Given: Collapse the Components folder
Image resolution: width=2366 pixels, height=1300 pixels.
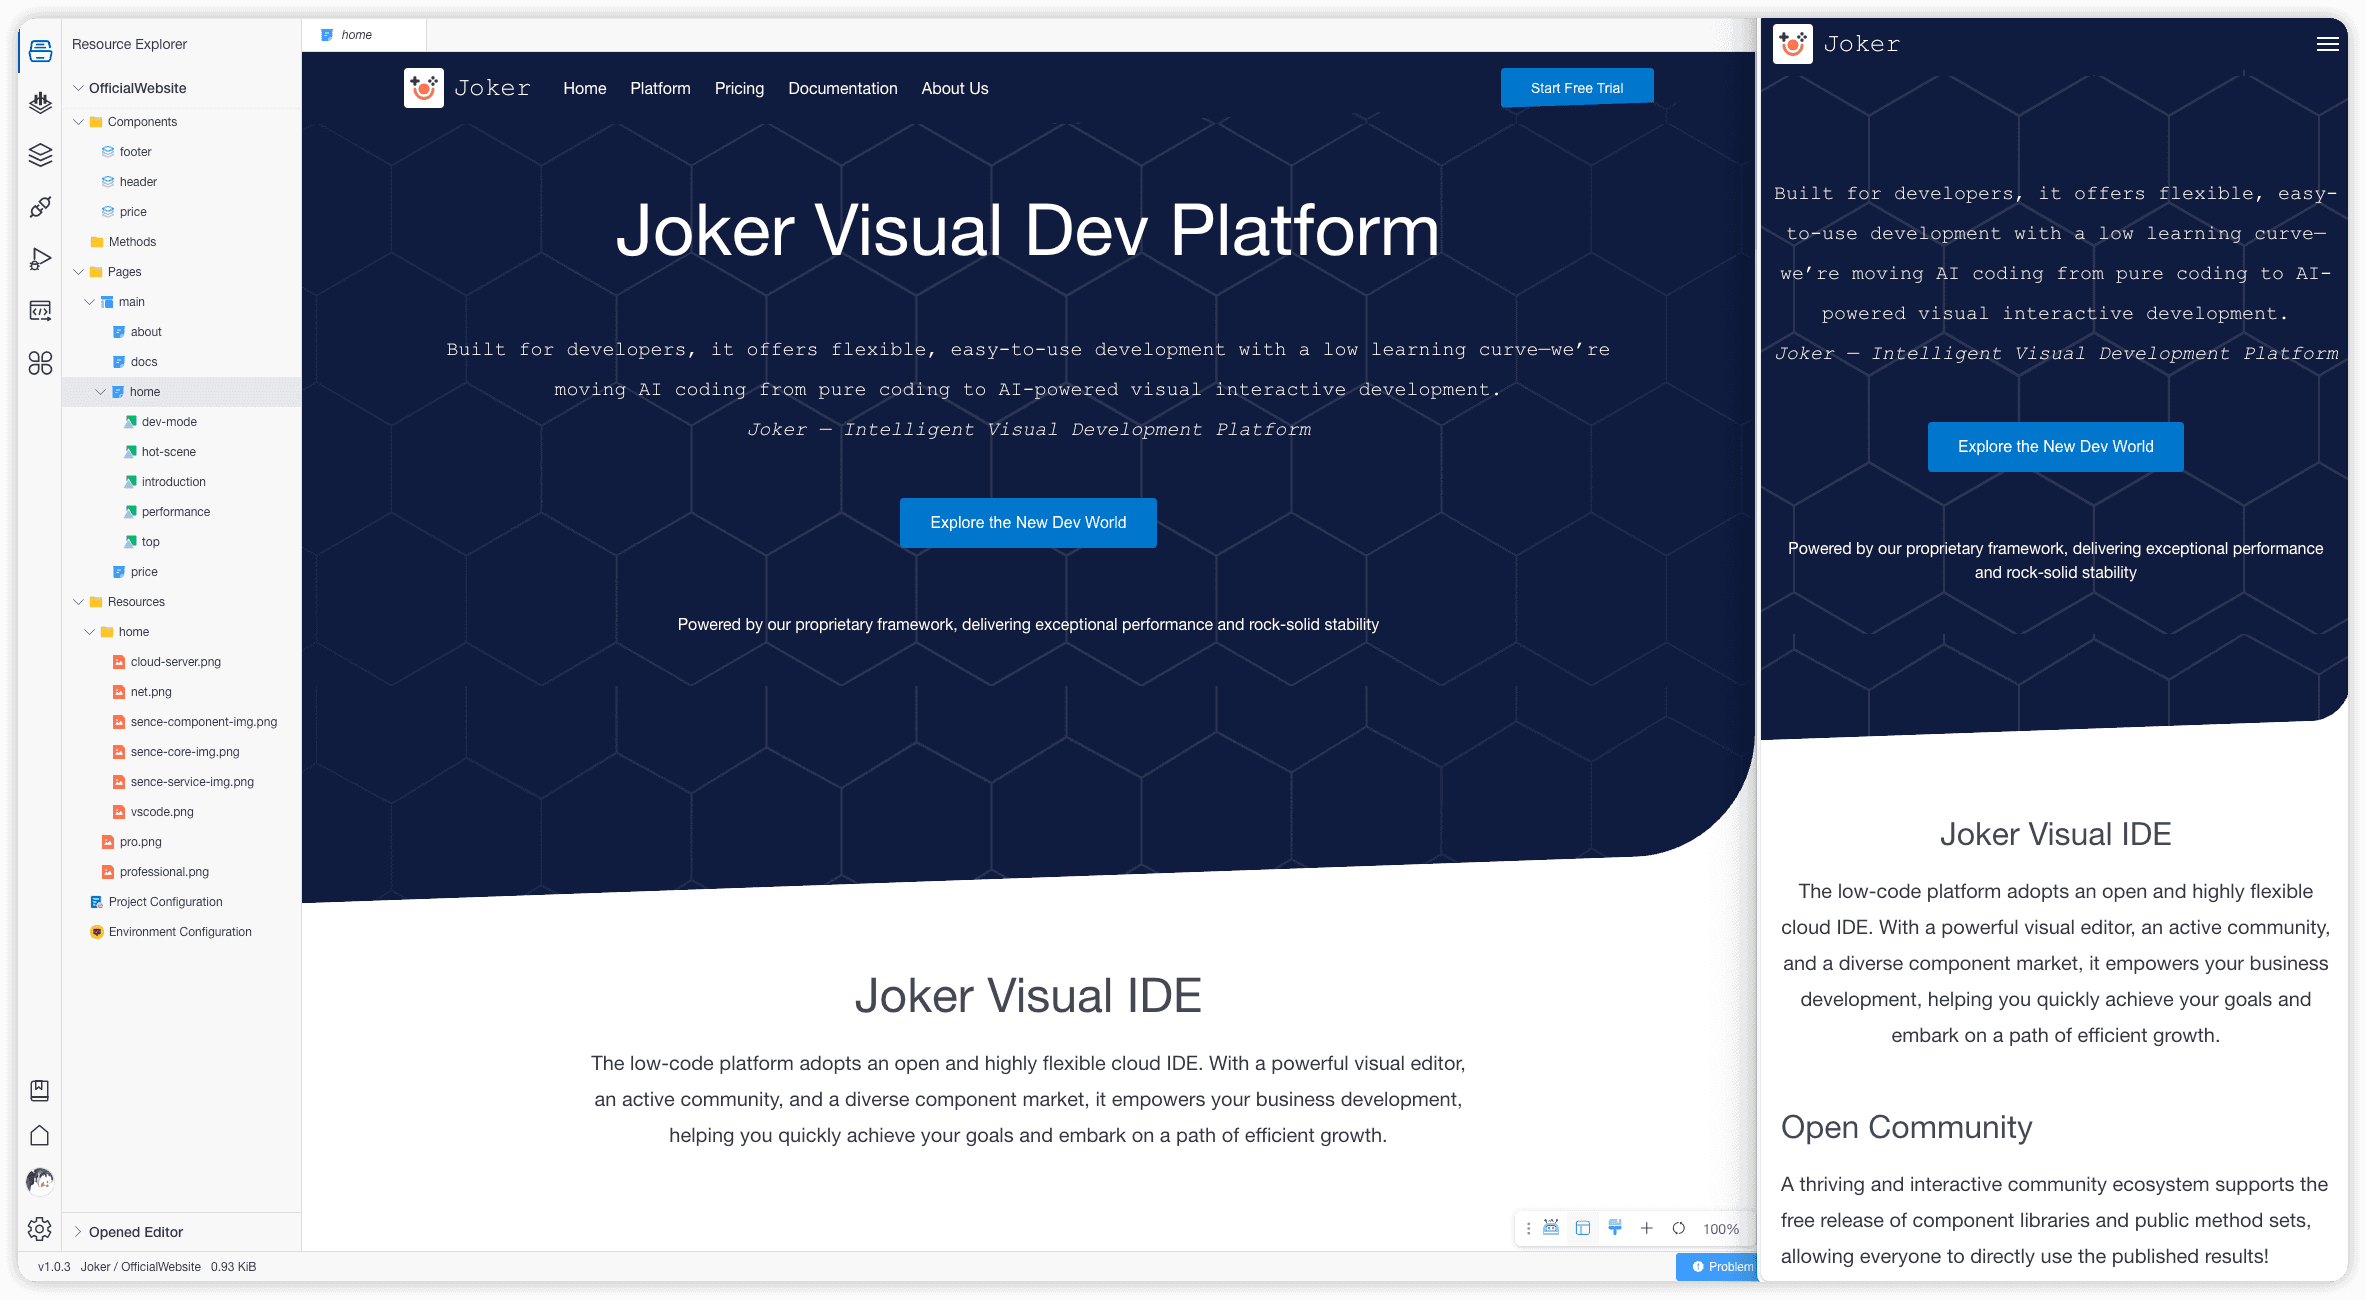Looking at the screenshot, I should (x=79, y=122).
